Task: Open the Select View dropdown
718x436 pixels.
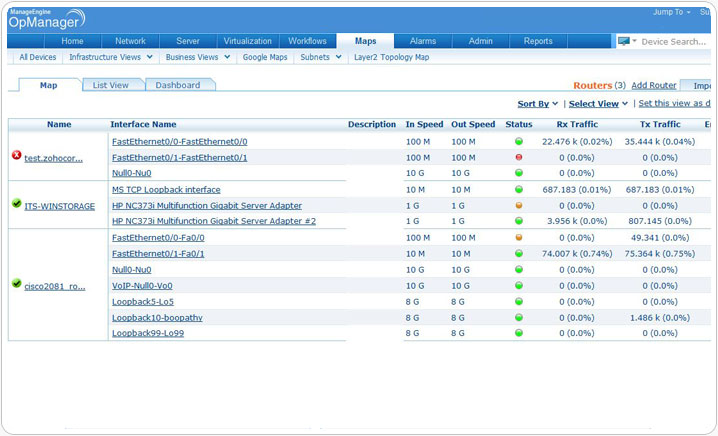Action: [x=598, y=104]
